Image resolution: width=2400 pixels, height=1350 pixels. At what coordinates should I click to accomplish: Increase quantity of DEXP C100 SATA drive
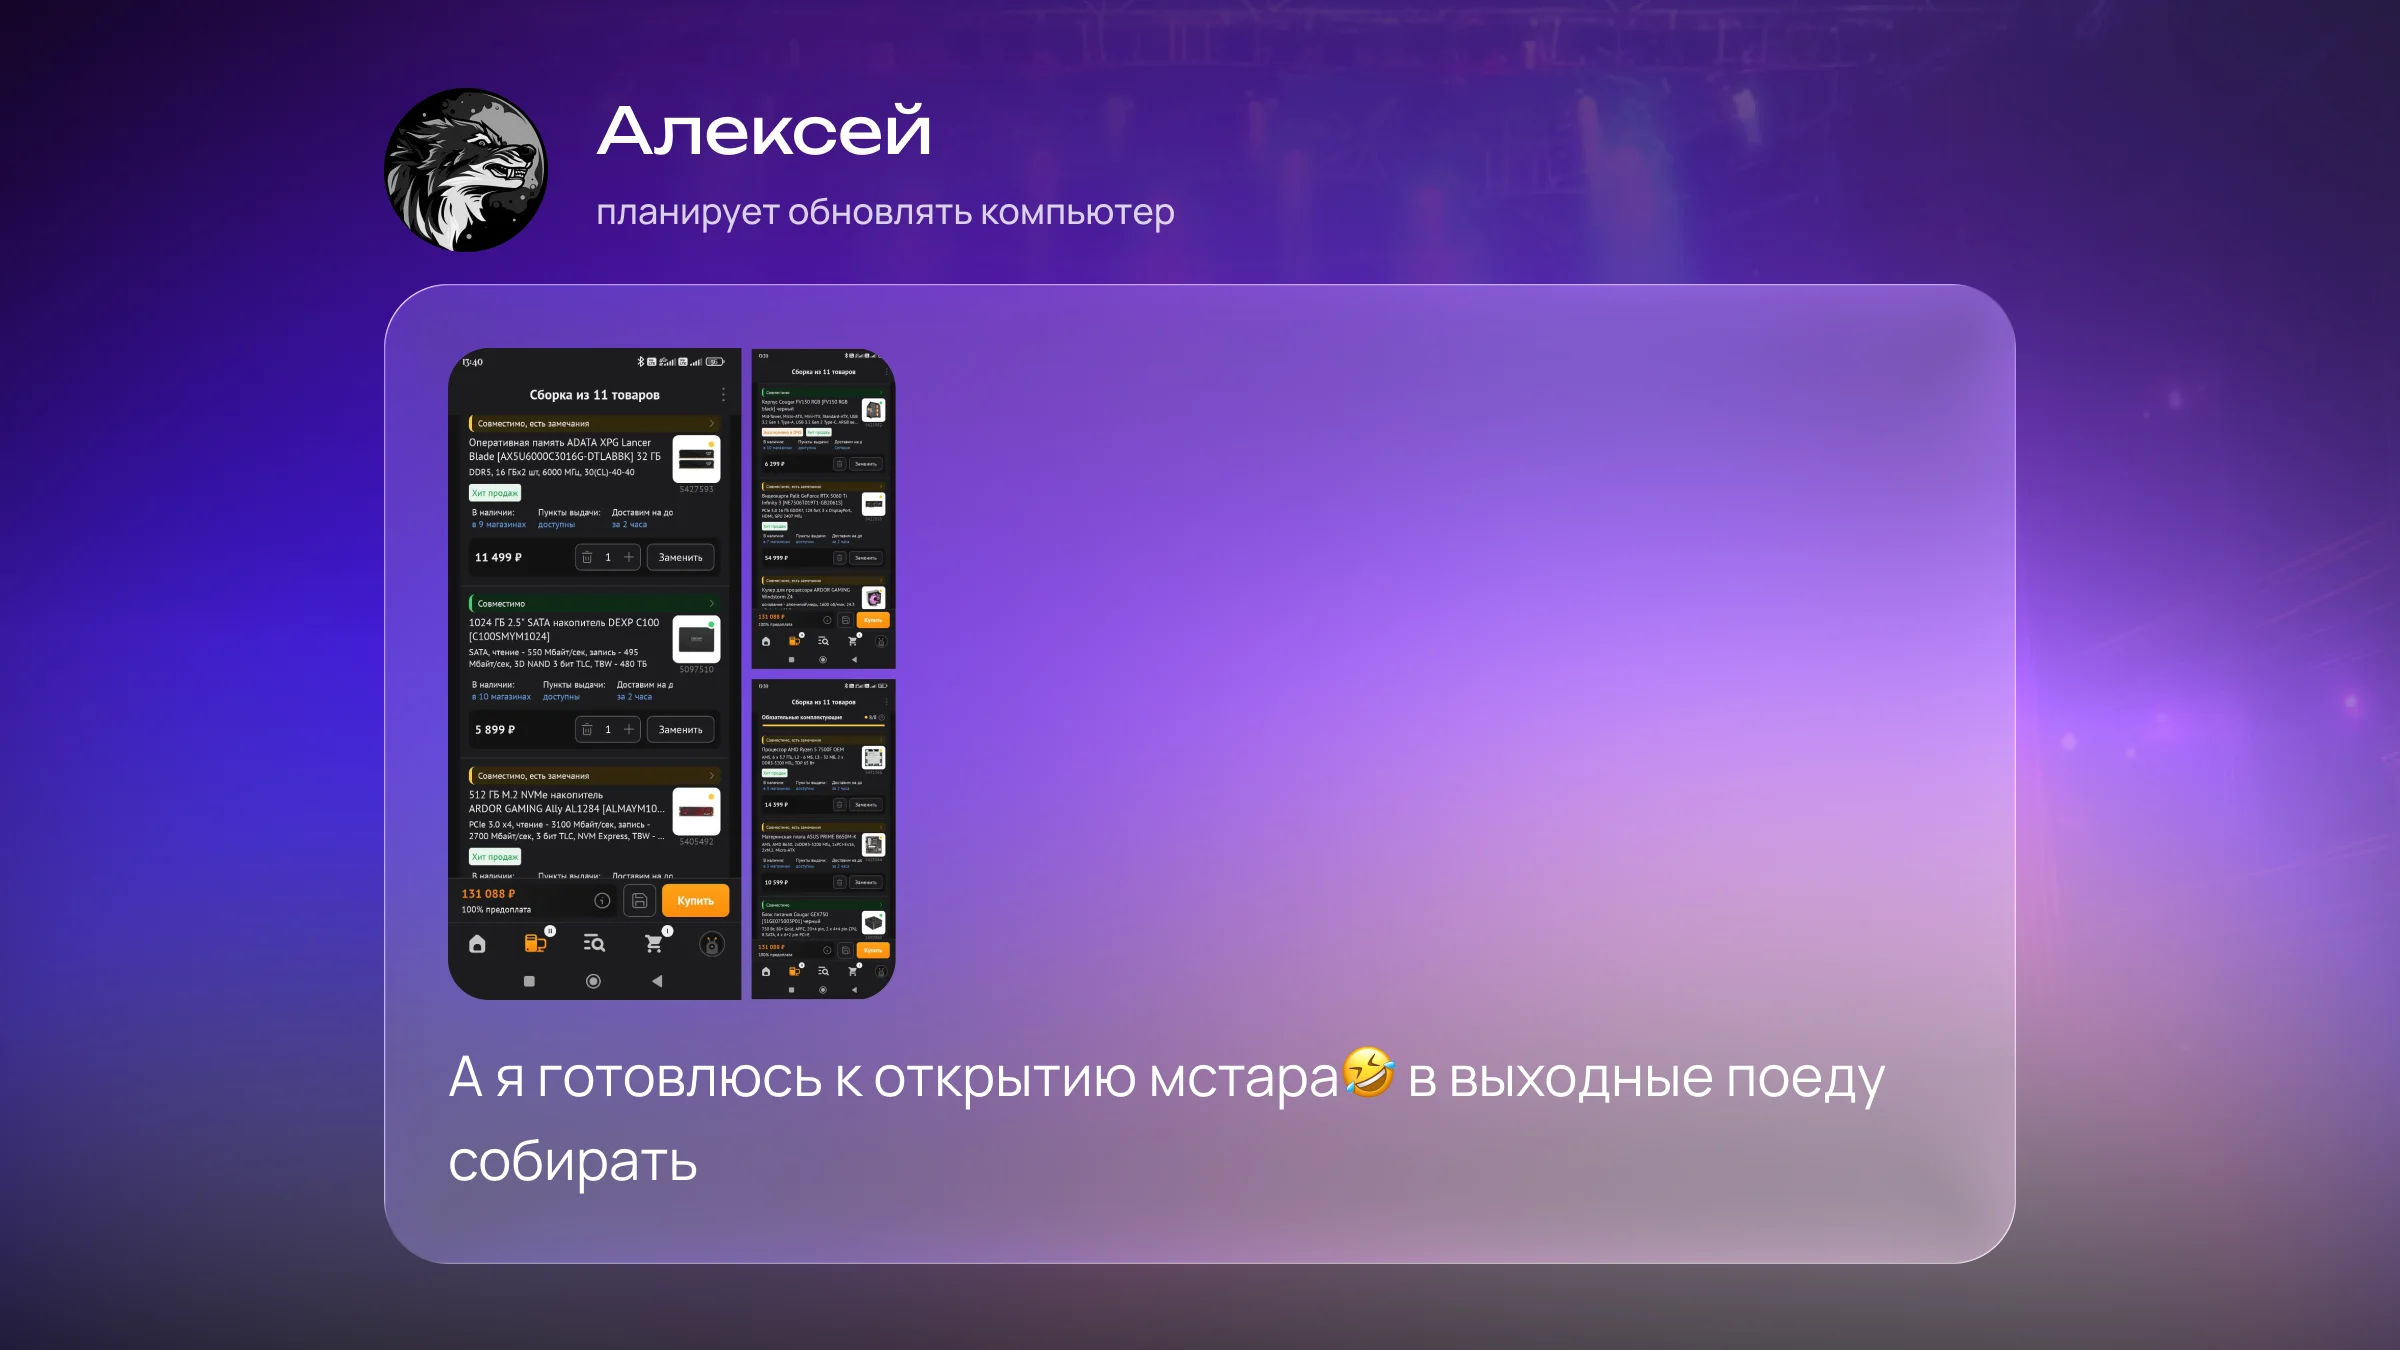coord(629,730)
